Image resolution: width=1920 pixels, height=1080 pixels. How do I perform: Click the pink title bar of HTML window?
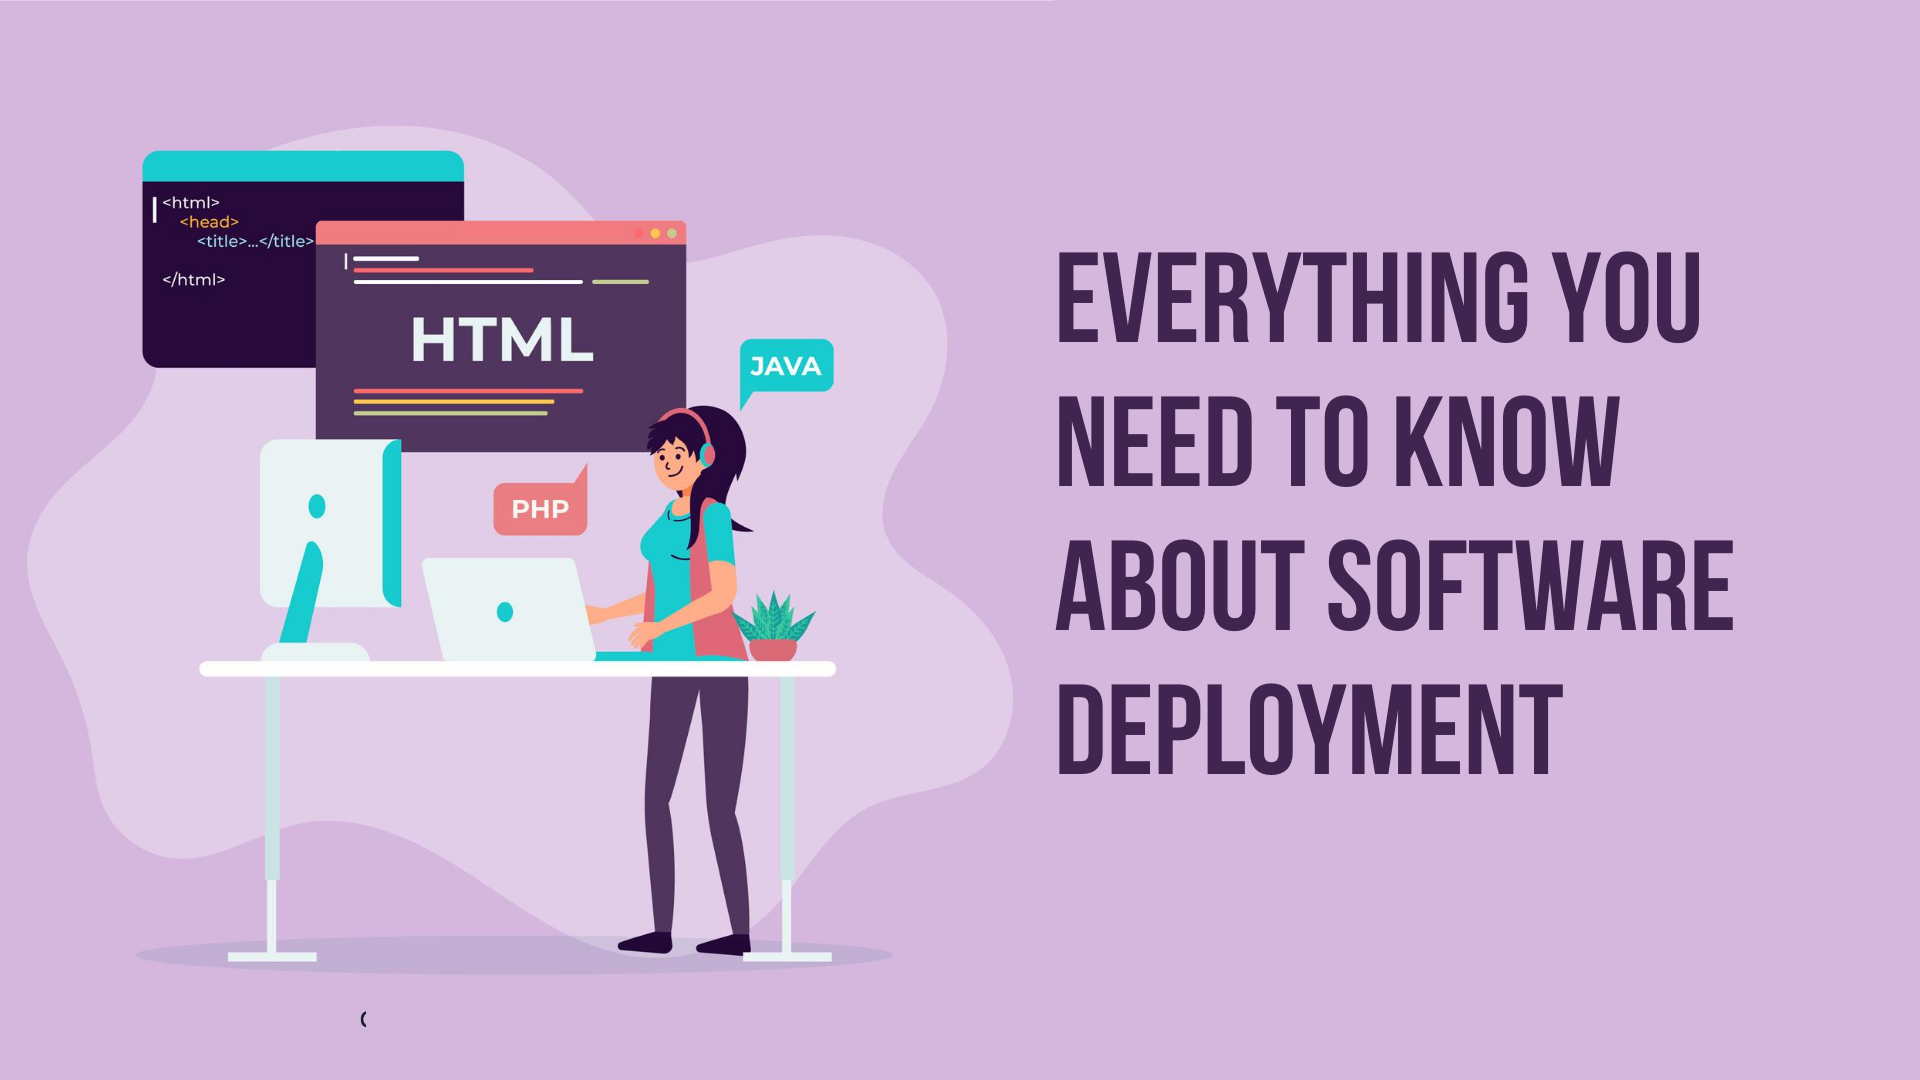click(480, 233)
